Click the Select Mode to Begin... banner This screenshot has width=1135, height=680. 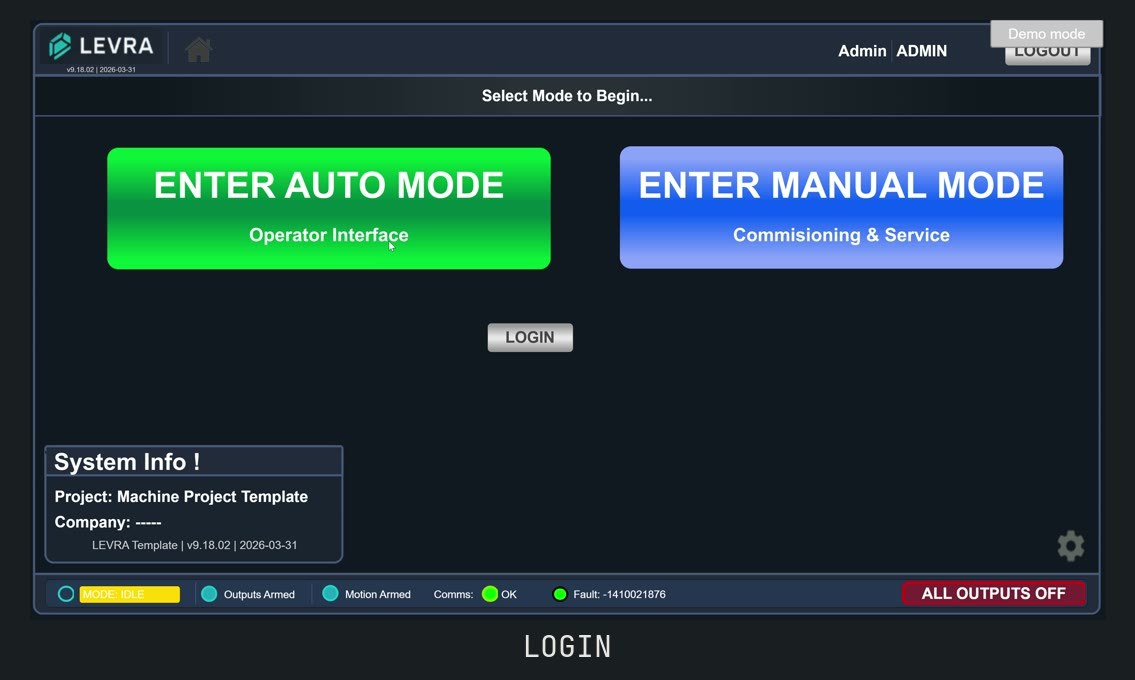(x=567, y=96)
